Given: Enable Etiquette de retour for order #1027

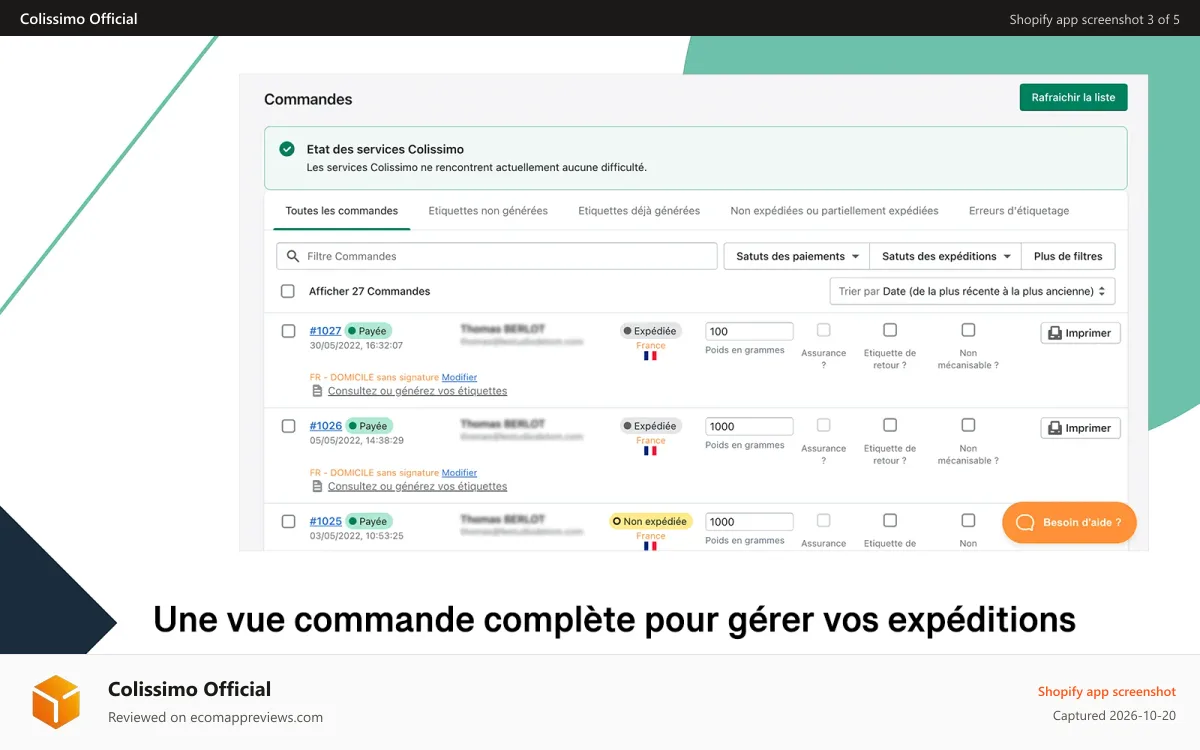Looking at the screenshot, I should [x=890, y=330].
